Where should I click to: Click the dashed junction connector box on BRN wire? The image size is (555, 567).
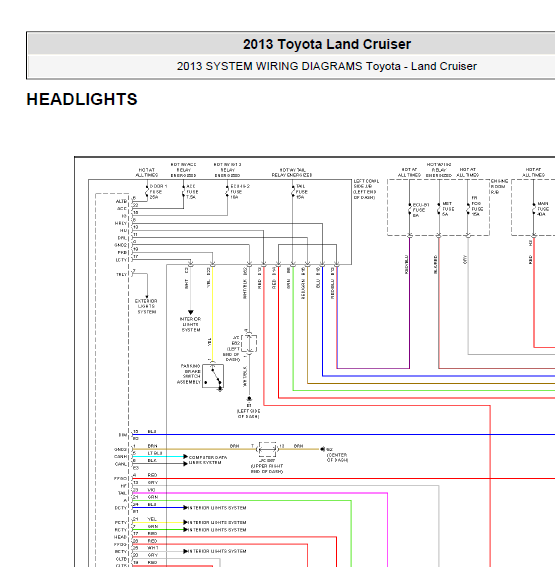[x=267, y=449]
